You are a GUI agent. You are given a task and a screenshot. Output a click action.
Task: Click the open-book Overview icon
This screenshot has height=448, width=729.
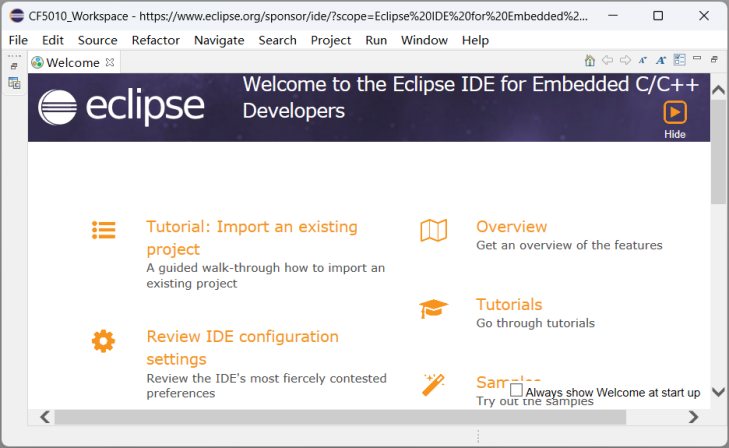pyautogui.click(x=434, y=230)
